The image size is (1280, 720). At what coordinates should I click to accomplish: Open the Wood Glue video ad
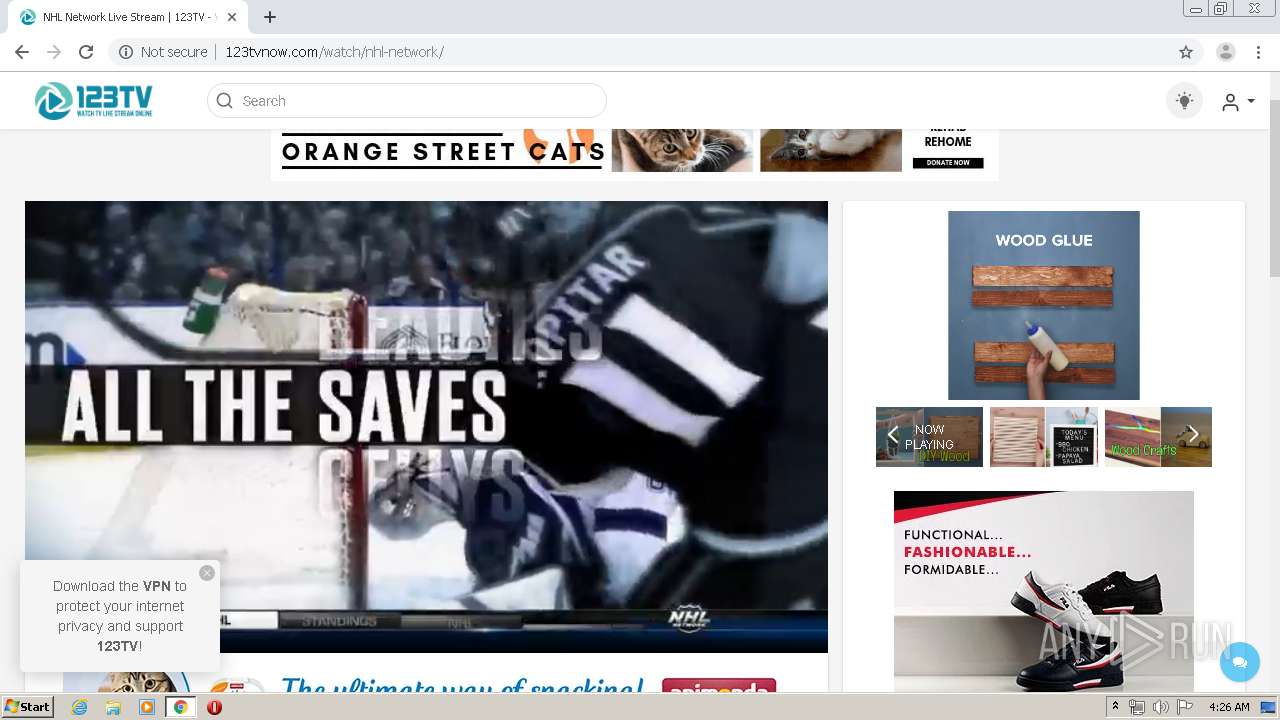tap(1044, 305)
